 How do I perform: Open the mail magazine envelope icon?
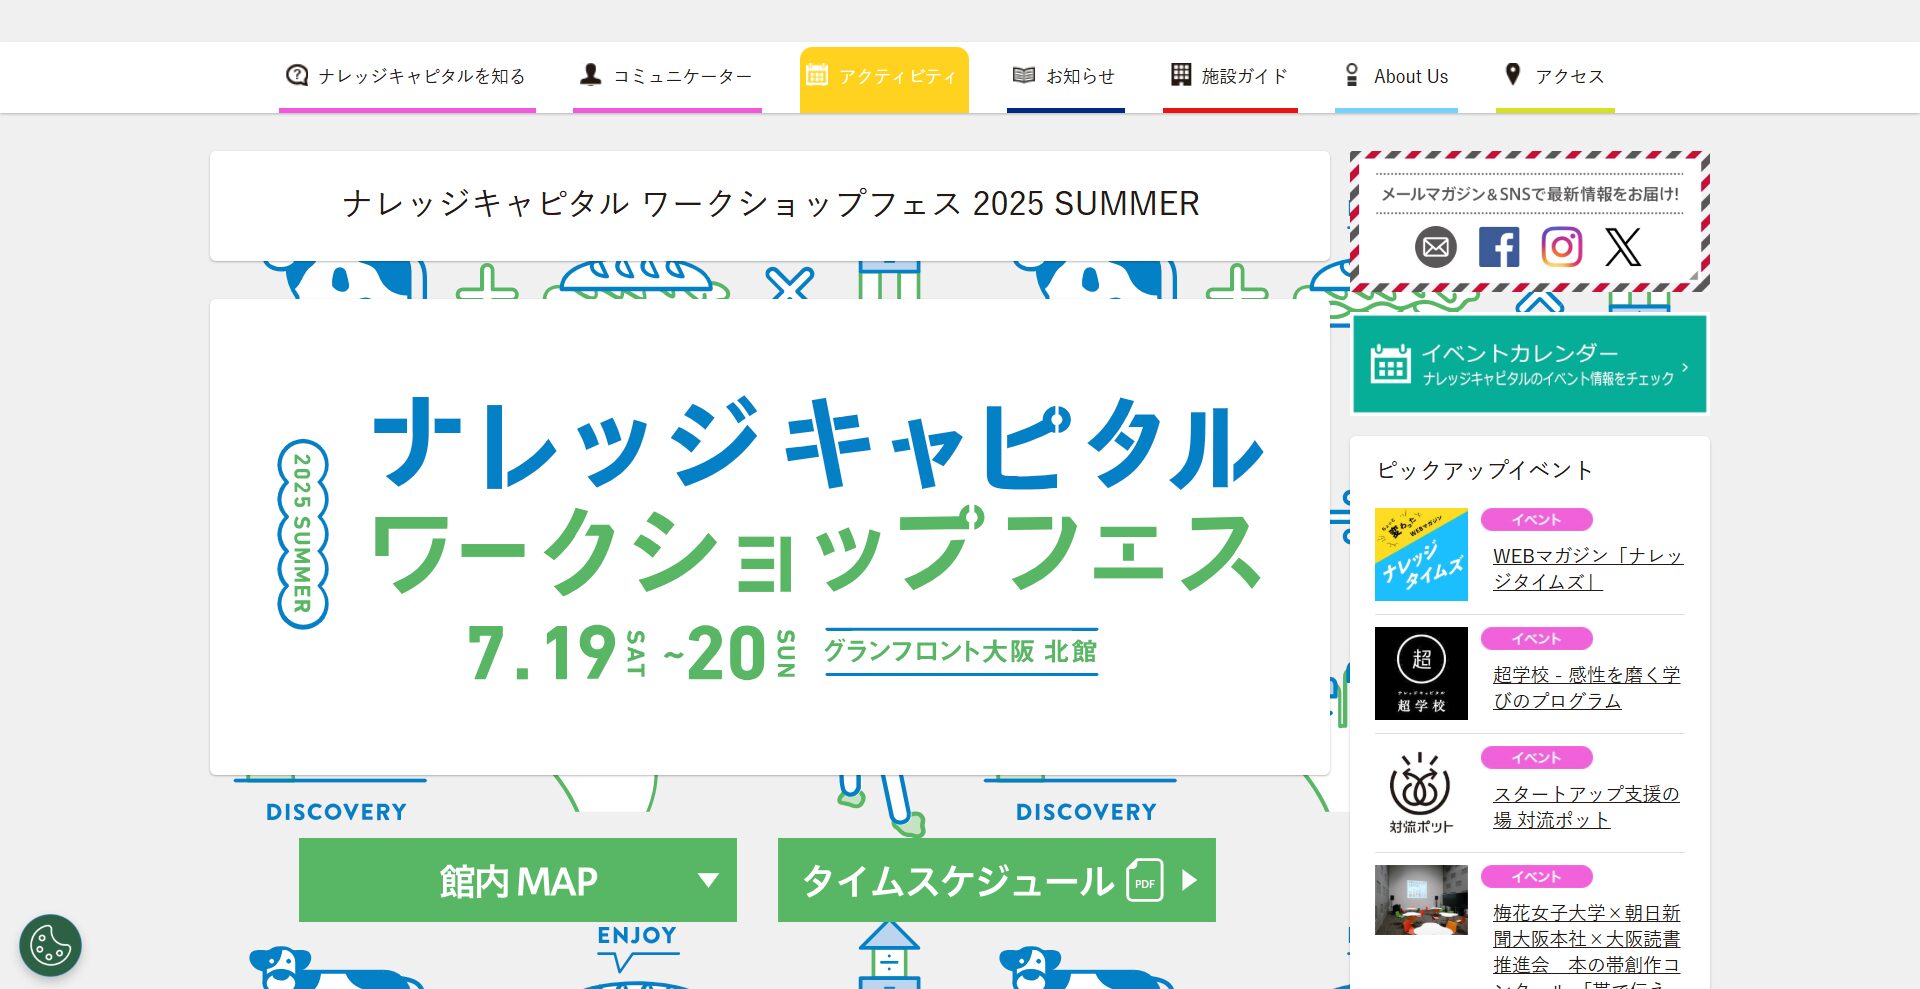pos(1436,247)
